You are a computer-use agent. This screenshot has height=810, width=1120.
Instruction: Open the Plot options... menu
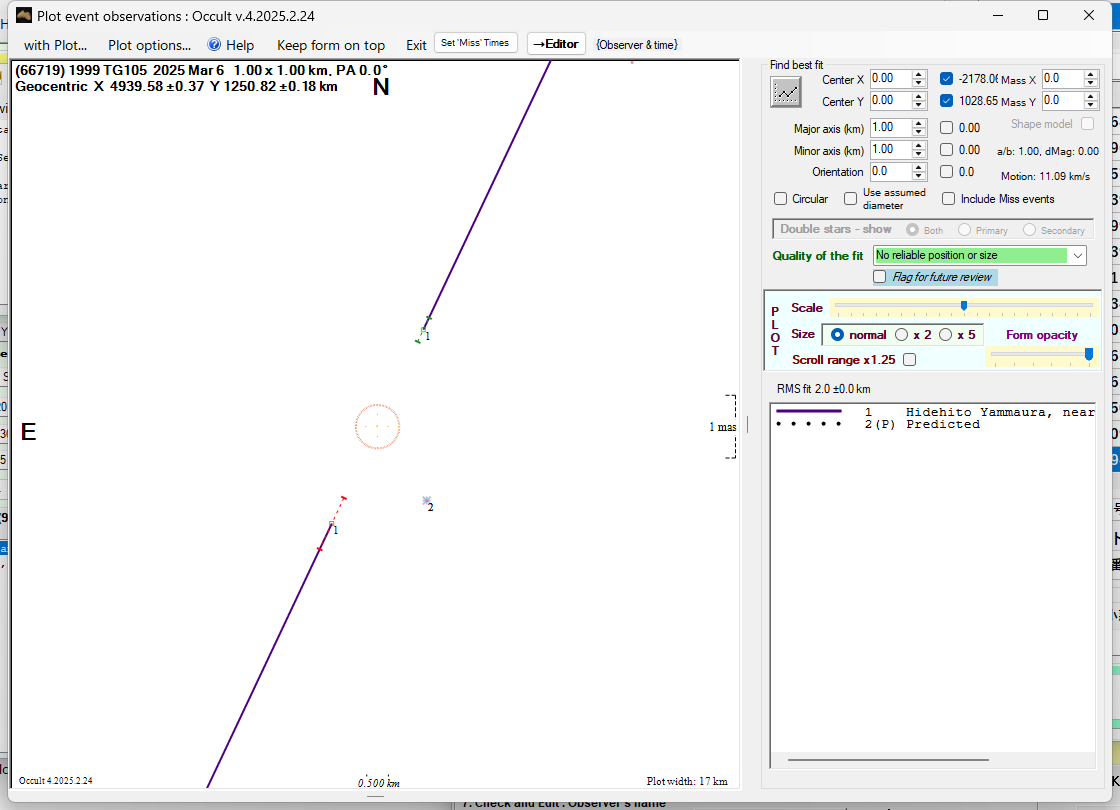[x=149, y=45]
